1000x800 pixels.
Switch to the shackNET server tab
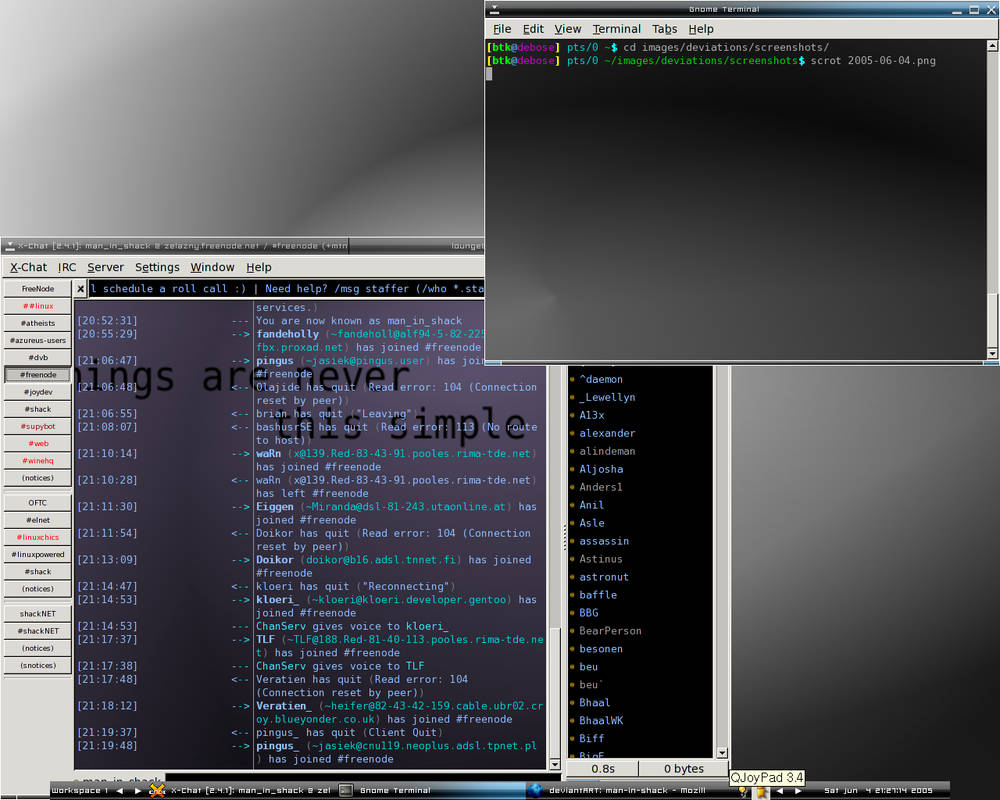38,614
